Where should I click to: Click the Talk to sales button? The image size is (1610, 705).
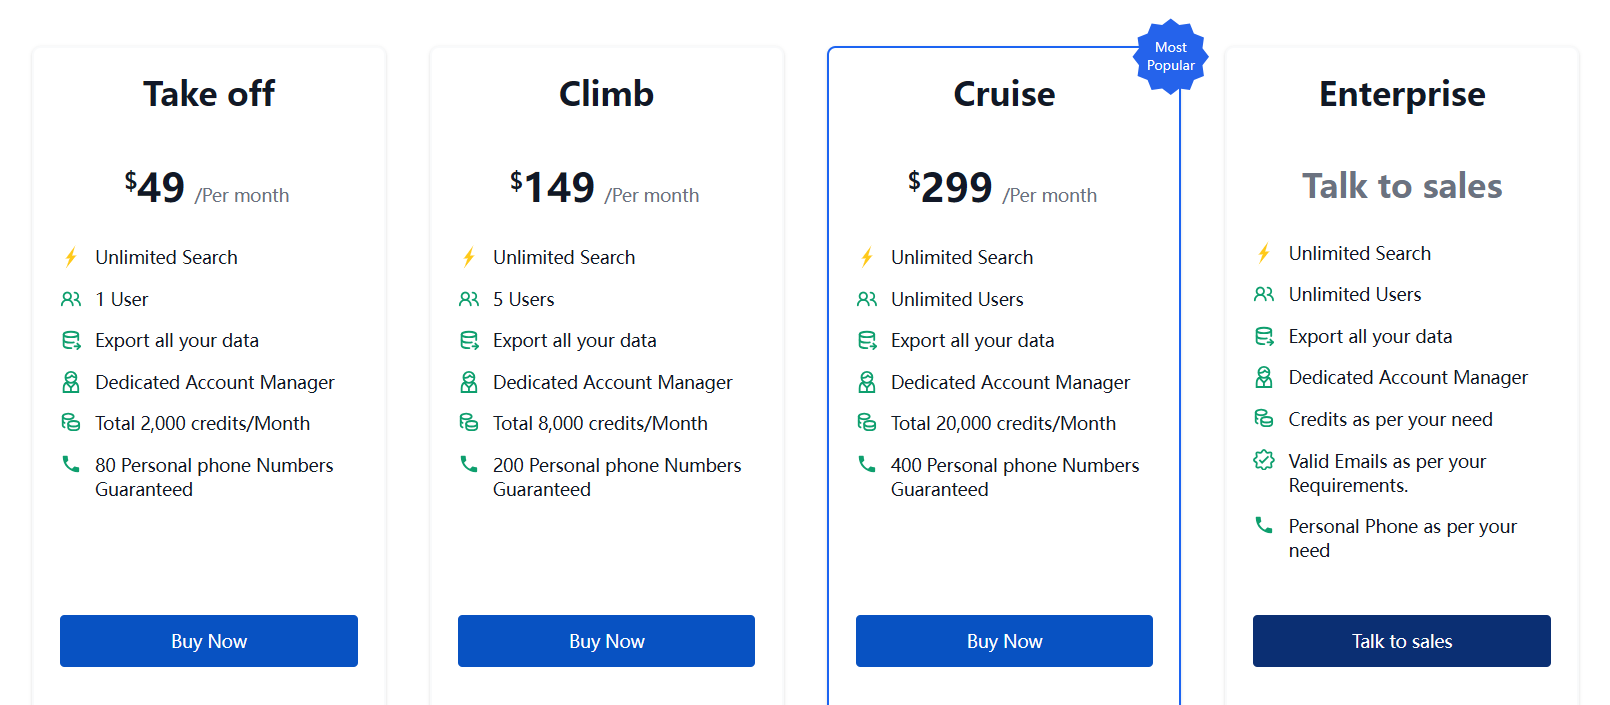(1402, 641)
